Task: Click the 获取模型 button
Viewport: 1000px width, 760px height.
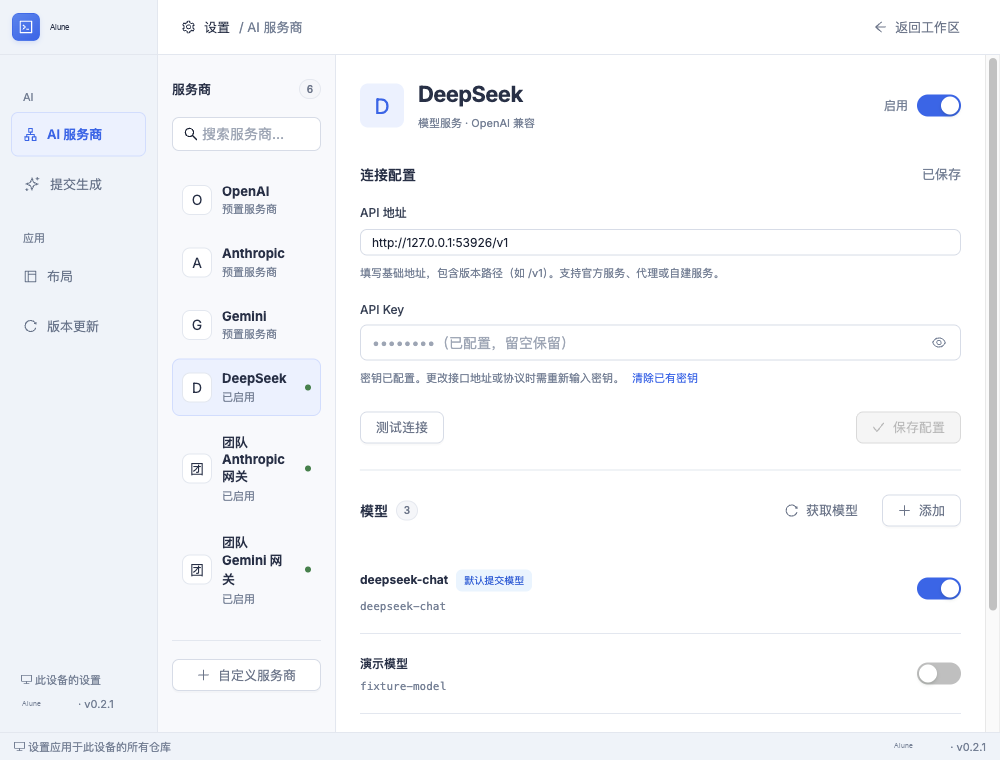Action: click(x=821, y=511)
